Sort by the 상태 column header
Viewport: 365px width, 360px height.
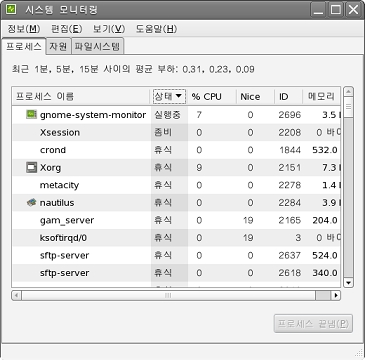[169, 97]
